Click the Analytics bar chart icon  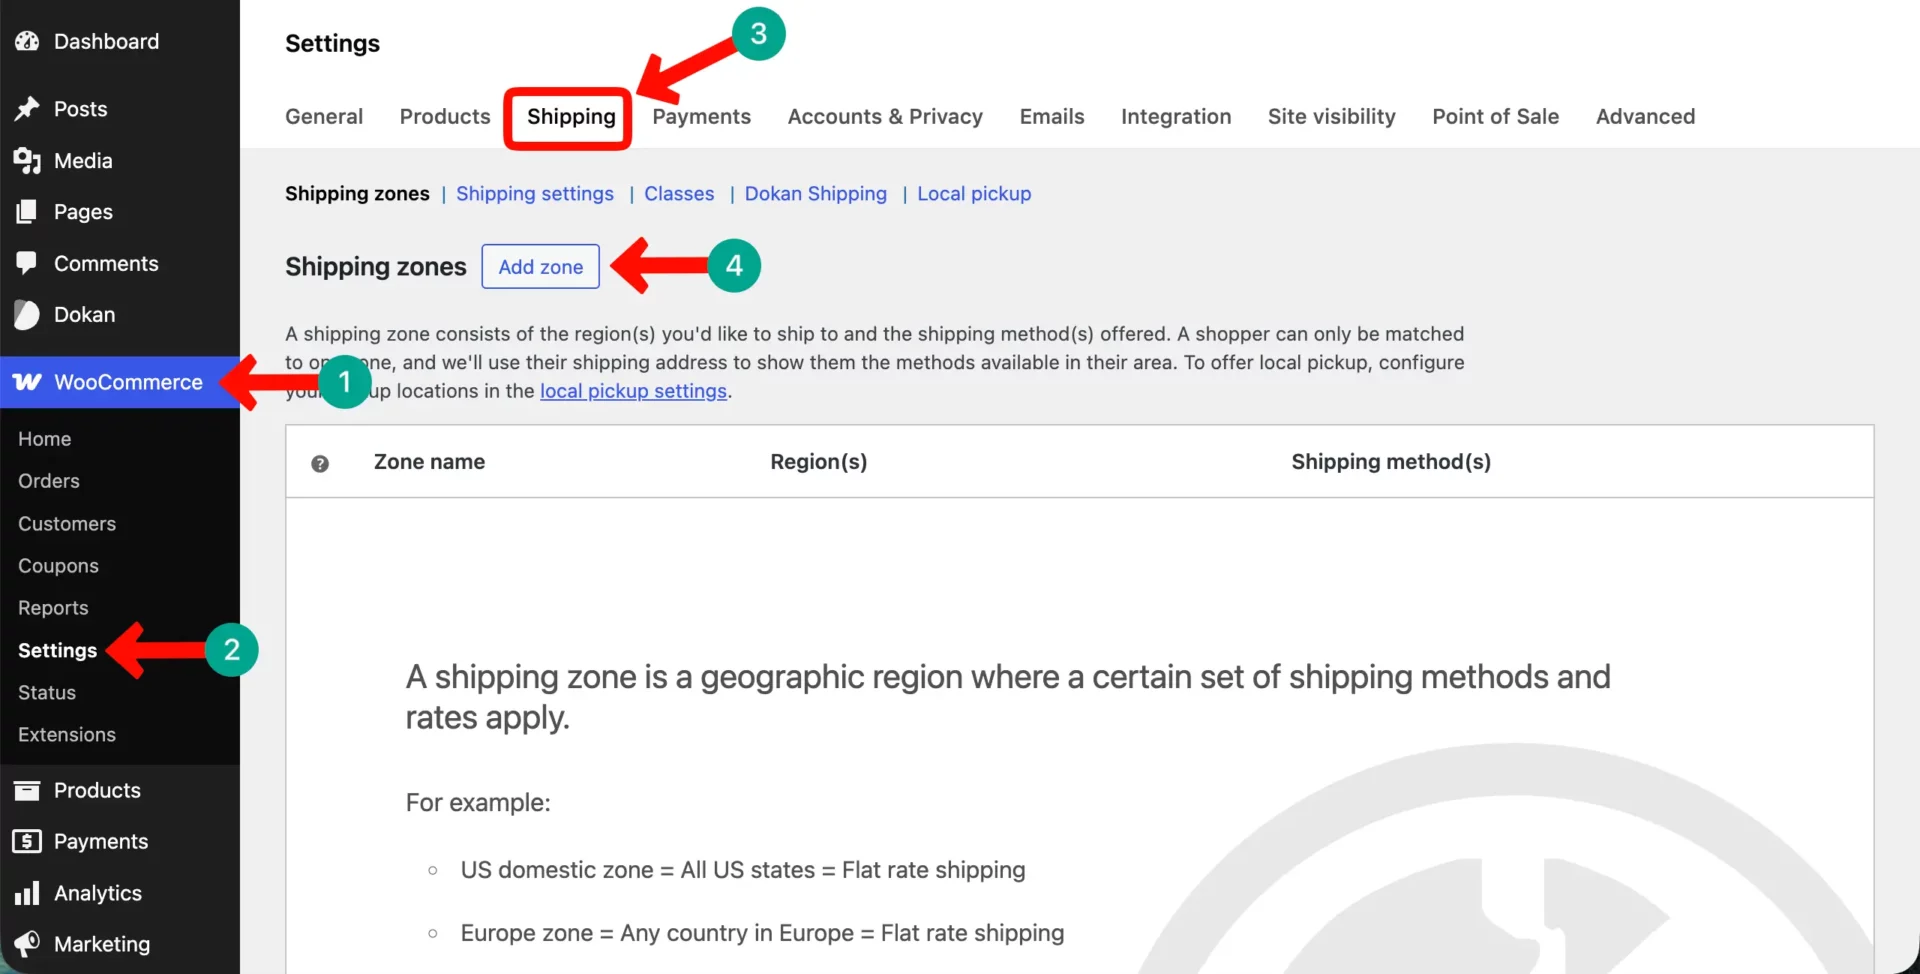tap(27, 893)
